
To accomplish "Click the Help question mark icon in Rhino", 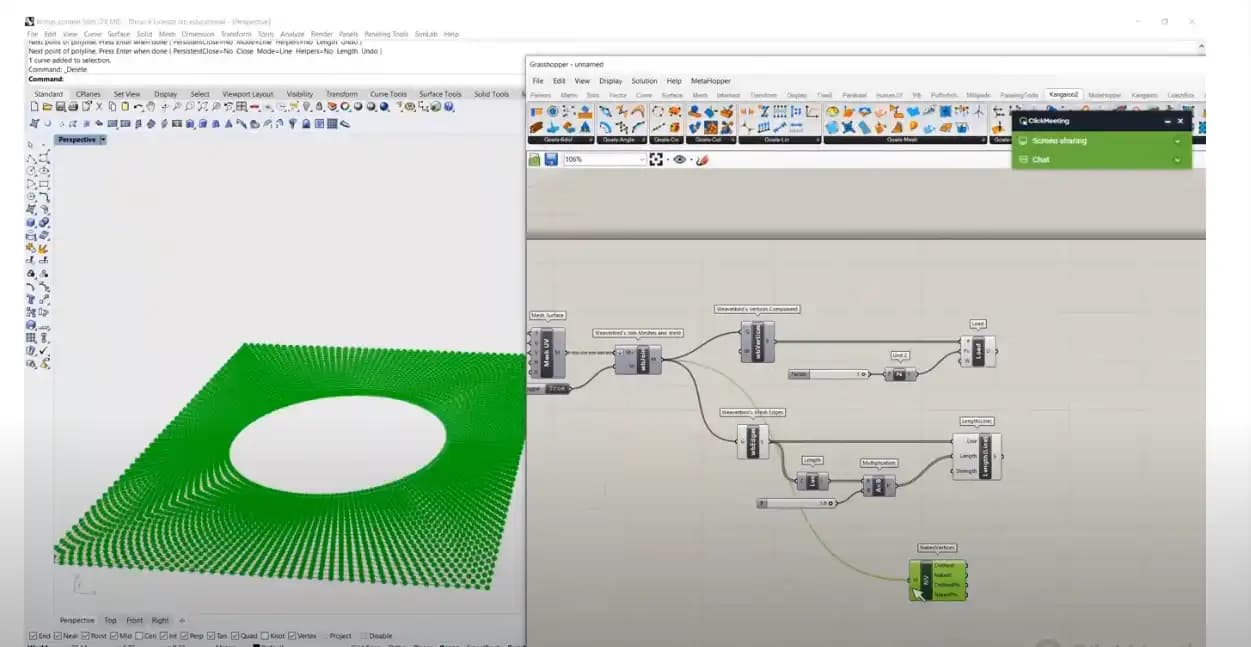I will click(448, 106).
